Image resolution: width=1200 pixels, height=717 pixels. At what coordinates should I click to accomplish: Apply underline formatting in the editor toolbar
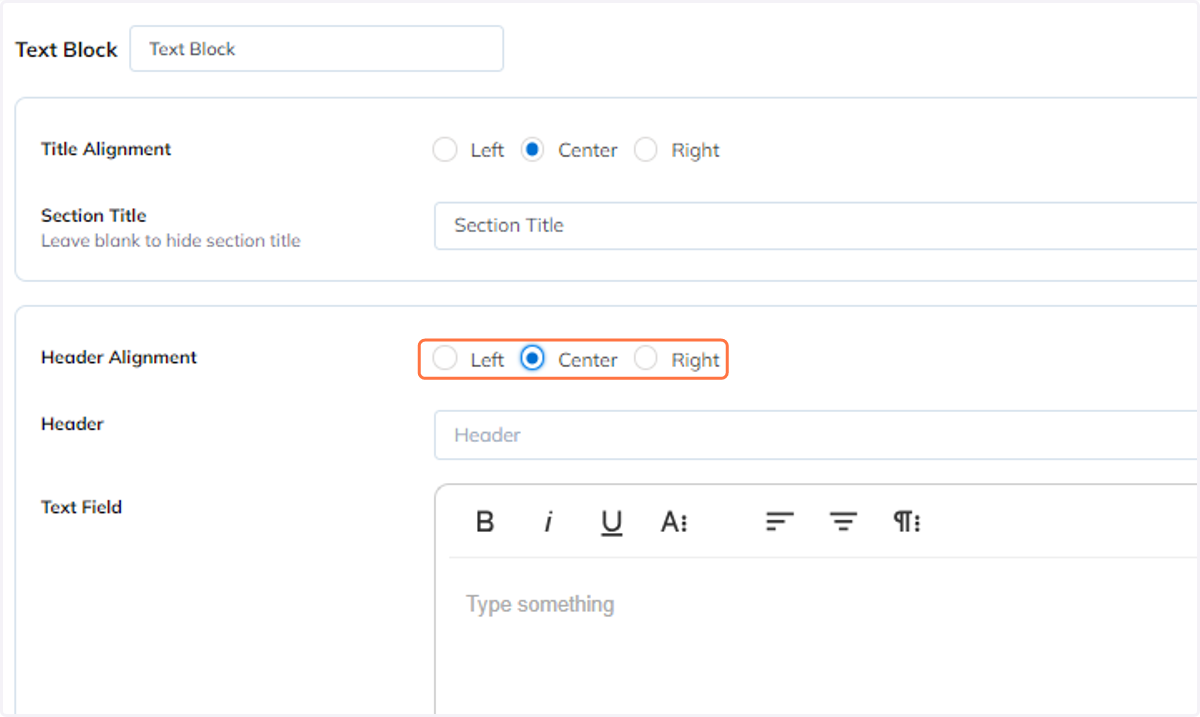click(612, 522)
